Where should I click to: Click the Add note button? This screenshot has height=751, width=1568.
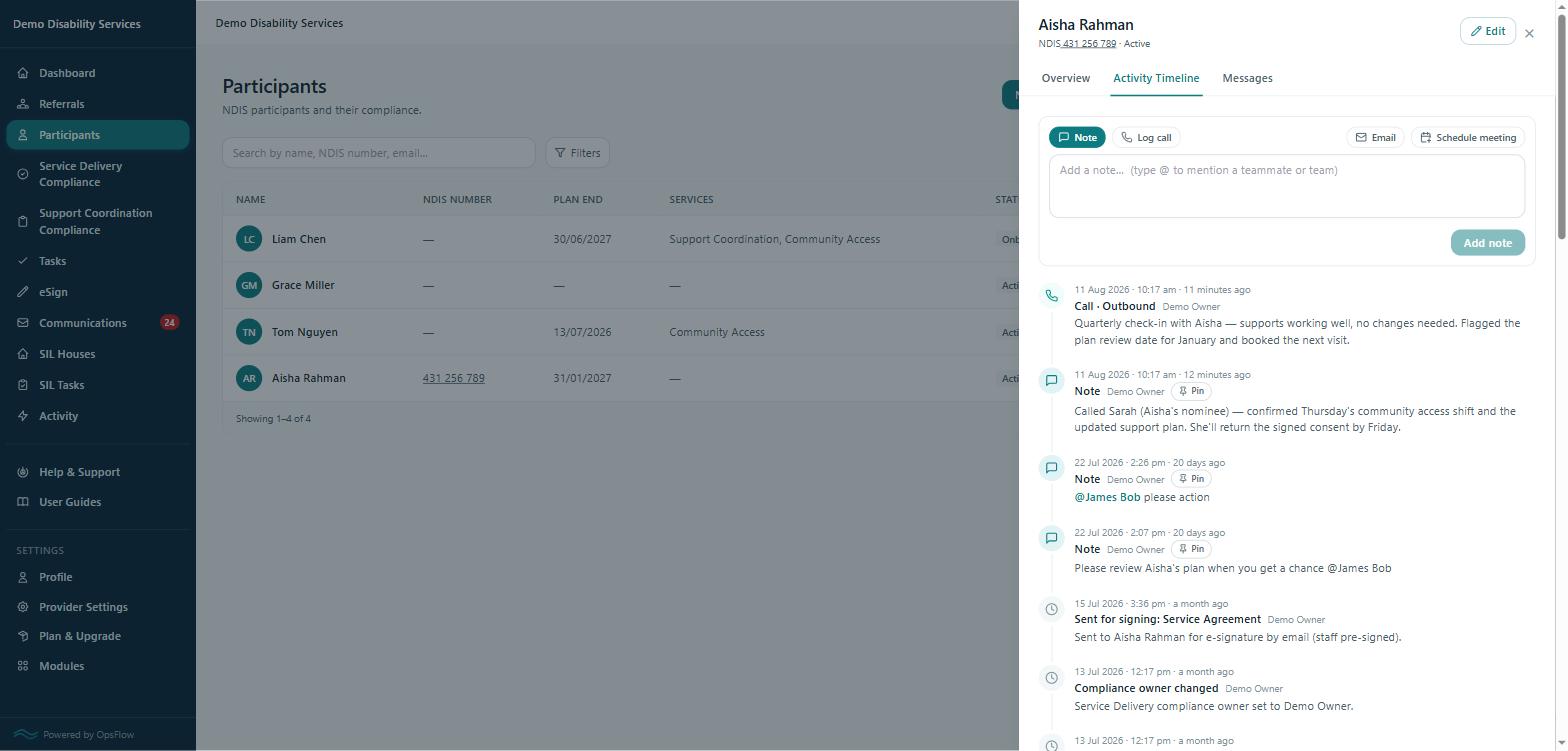point(1487,243)
